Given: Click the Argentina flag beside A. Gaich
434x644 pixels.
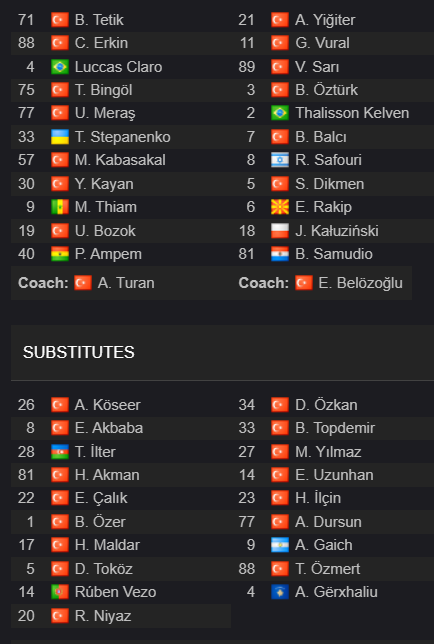Looking at the screenshot, I should pos(280,545).
